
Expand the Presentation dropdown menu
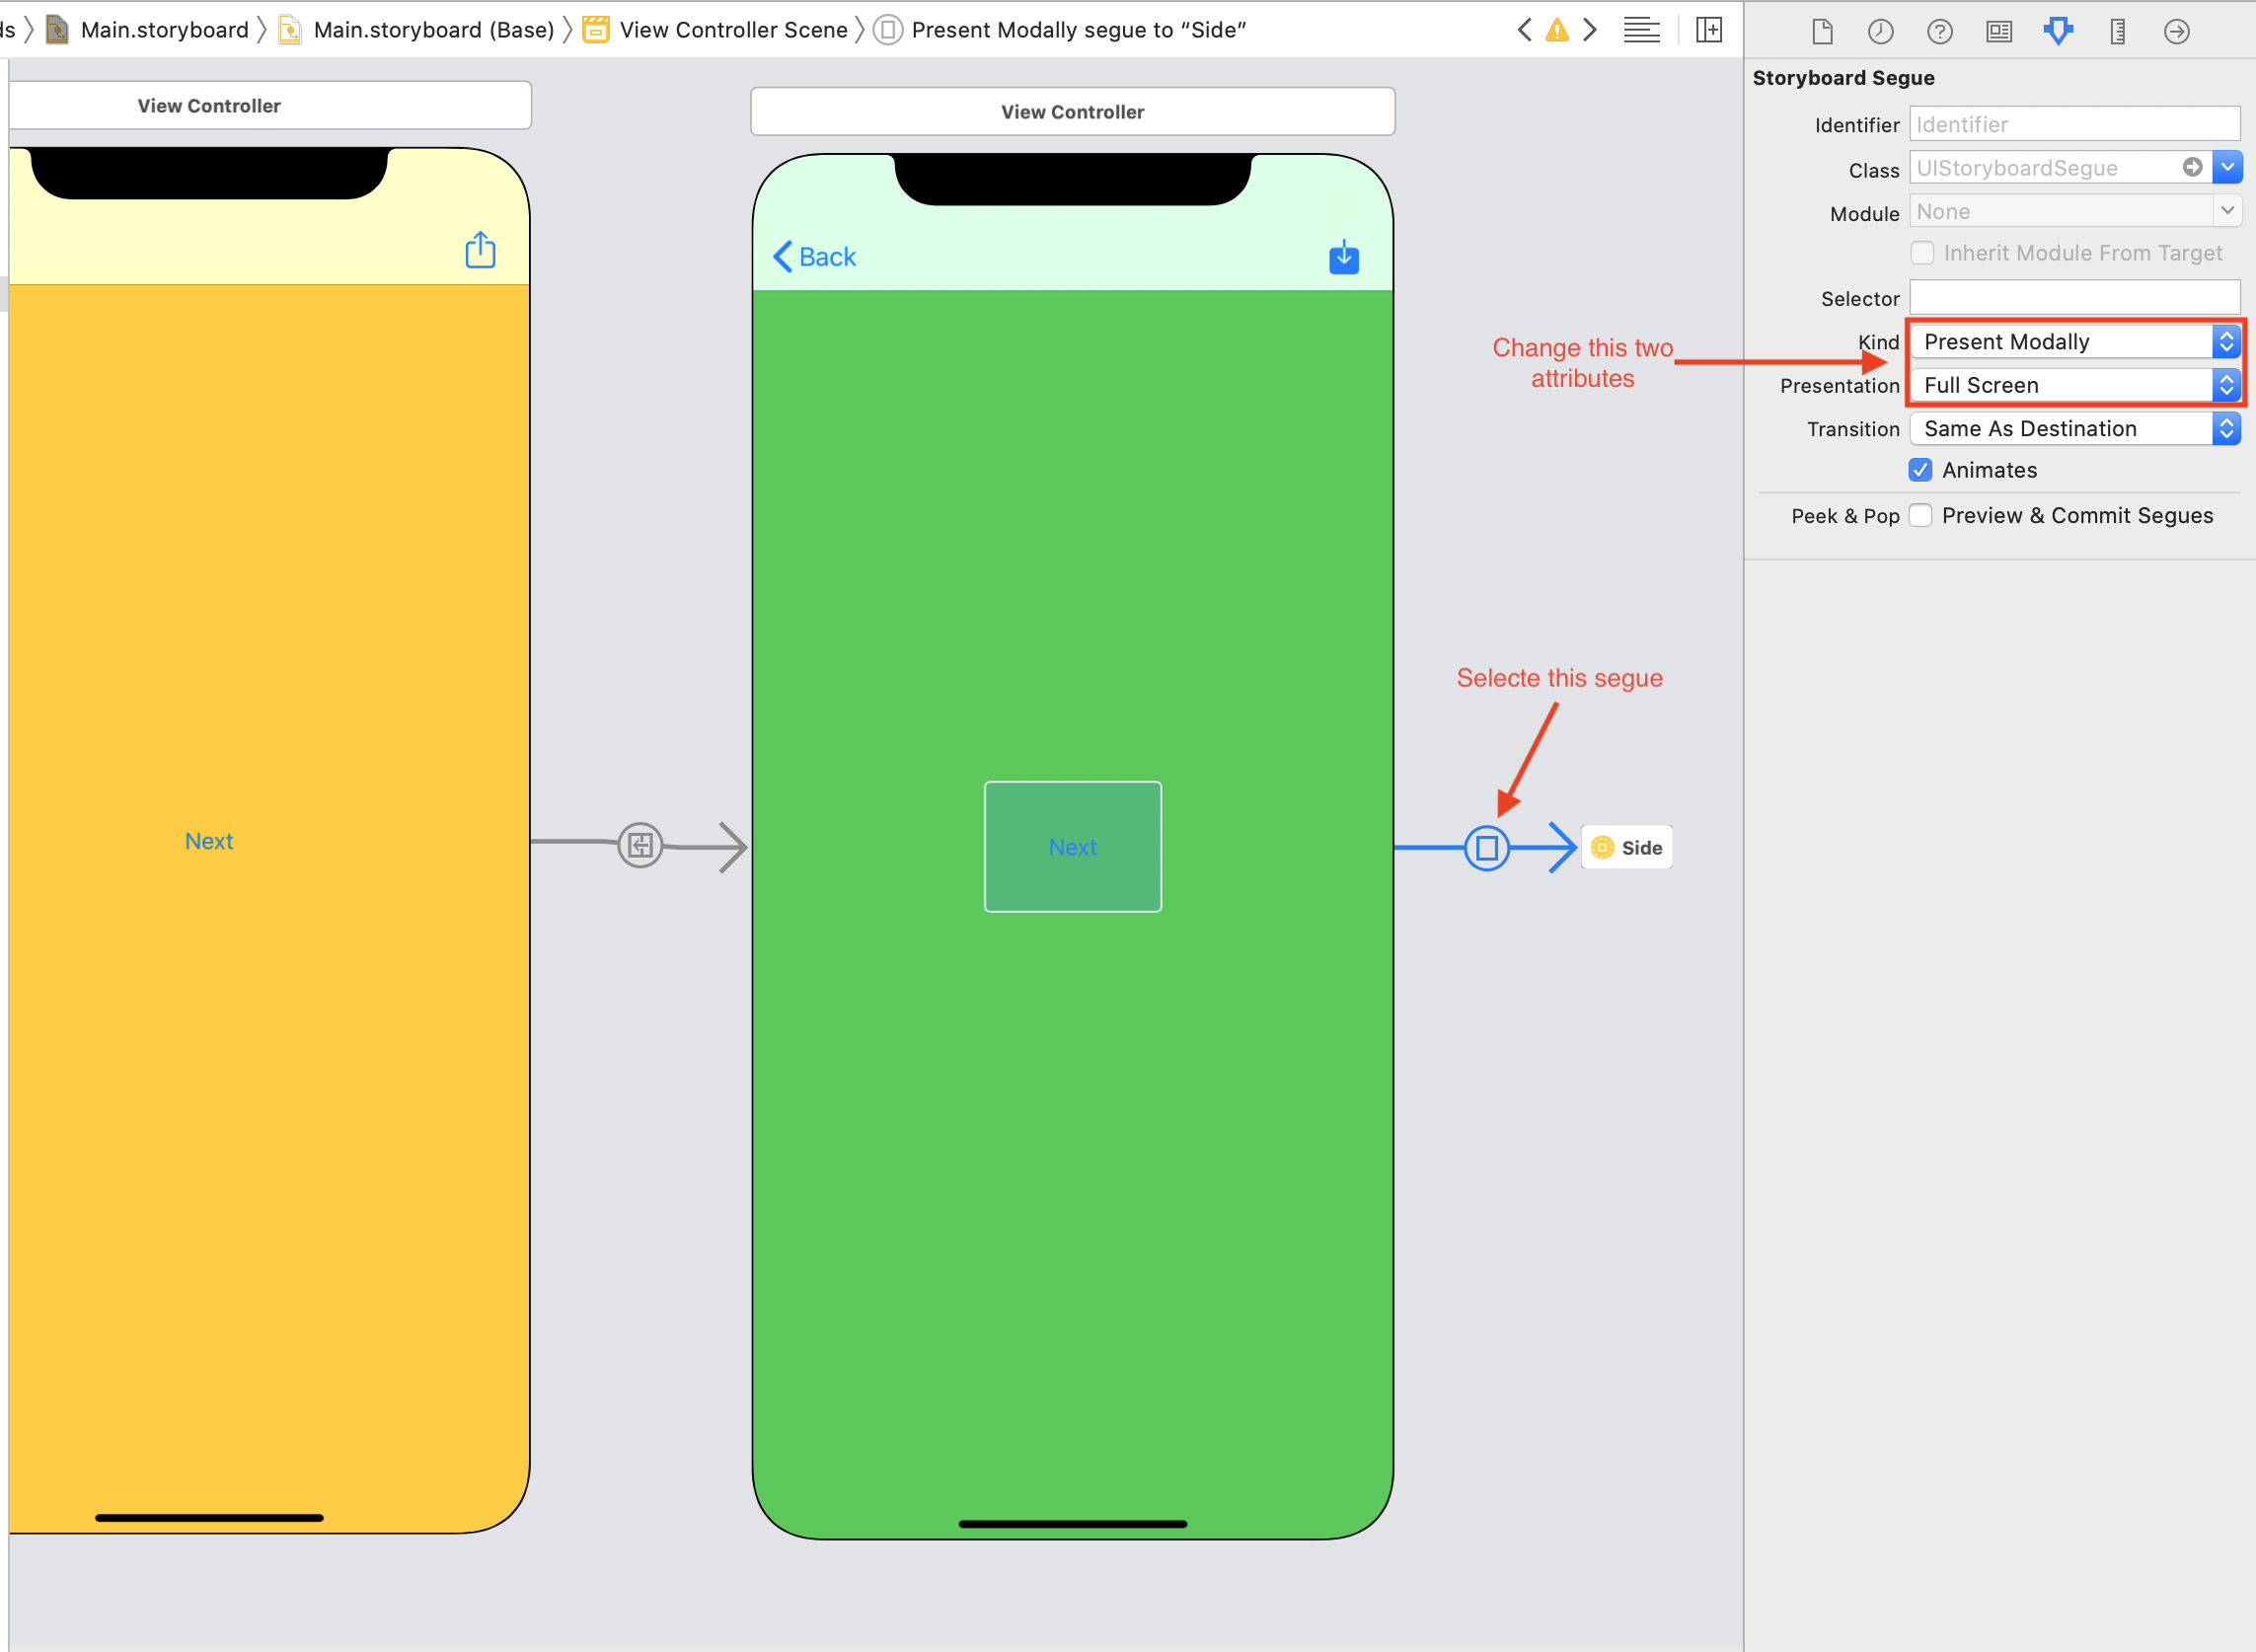pyautogui.click(x=2228, y=384)
